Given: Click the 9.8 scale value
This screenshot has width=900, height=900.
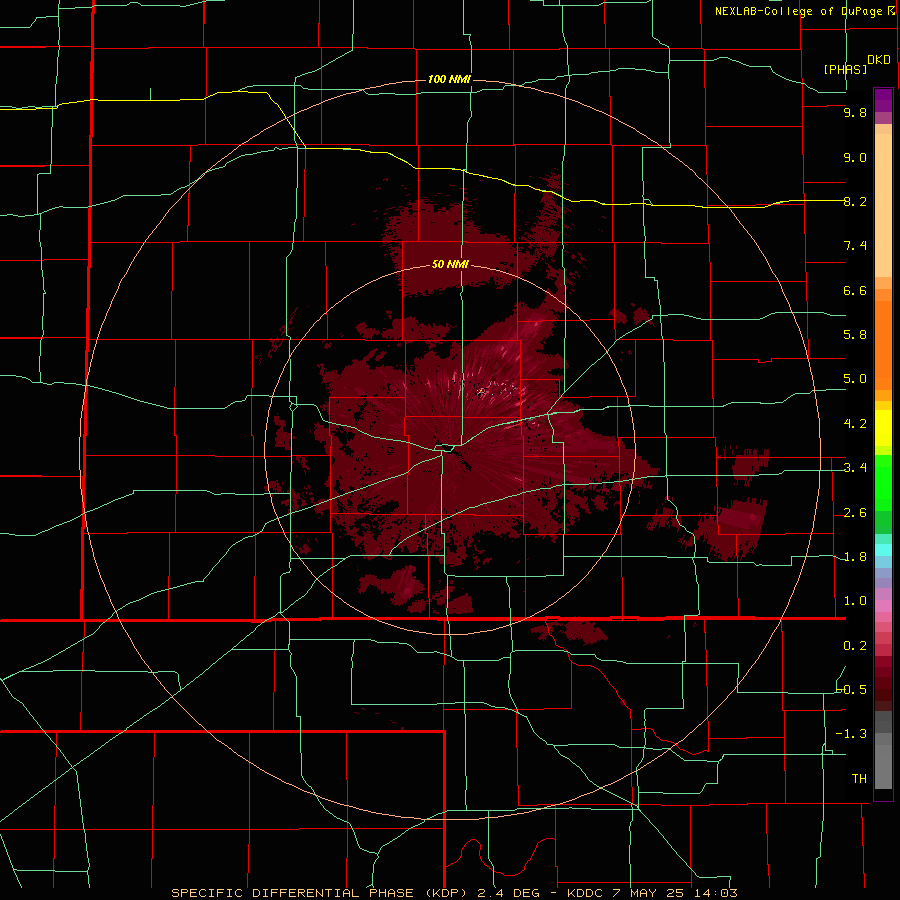Looking at the screenshot, I should [x=855, y=112].
